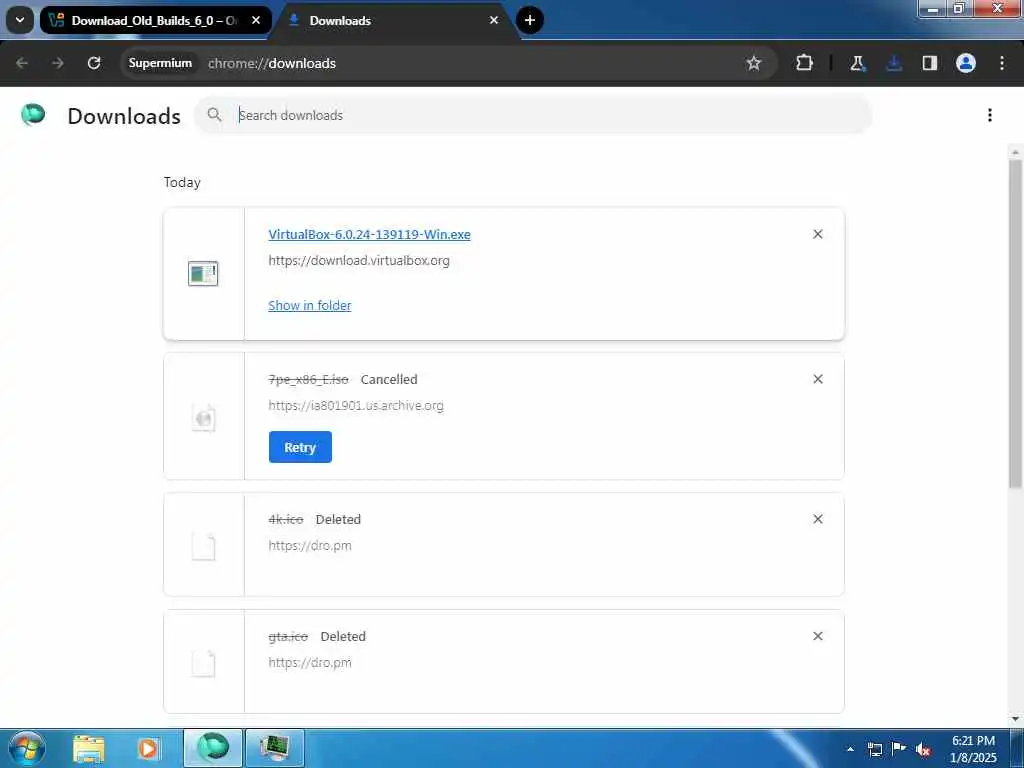Viewport: 1024px width, 768px height.
Task: Click the Supermium taskbar button
Action: tap(213, 748)
